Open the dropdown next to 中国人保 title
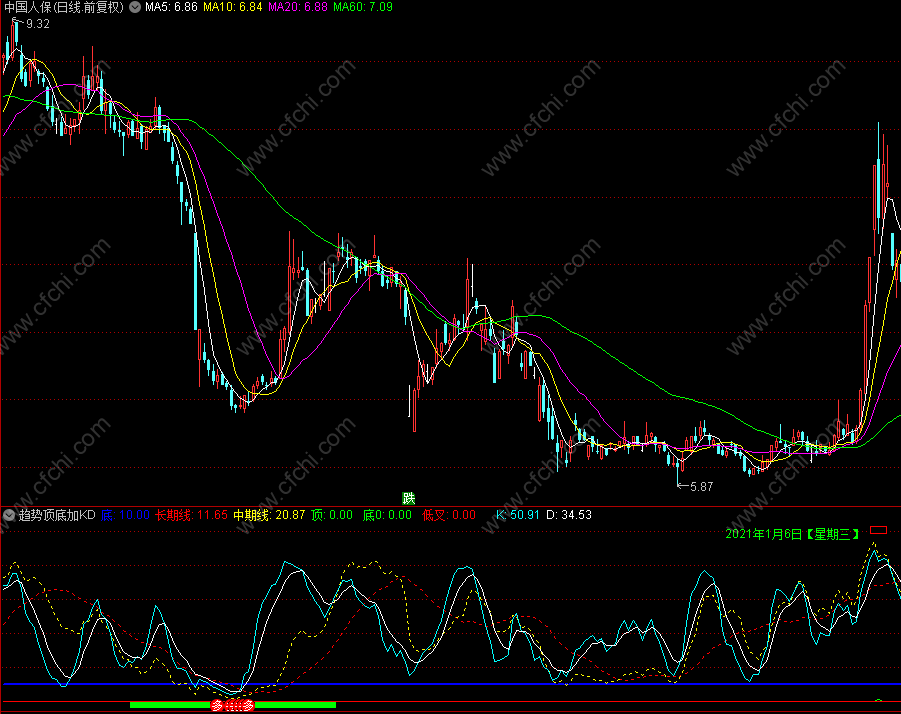The image size is (901, 714). tap(134, 7)
